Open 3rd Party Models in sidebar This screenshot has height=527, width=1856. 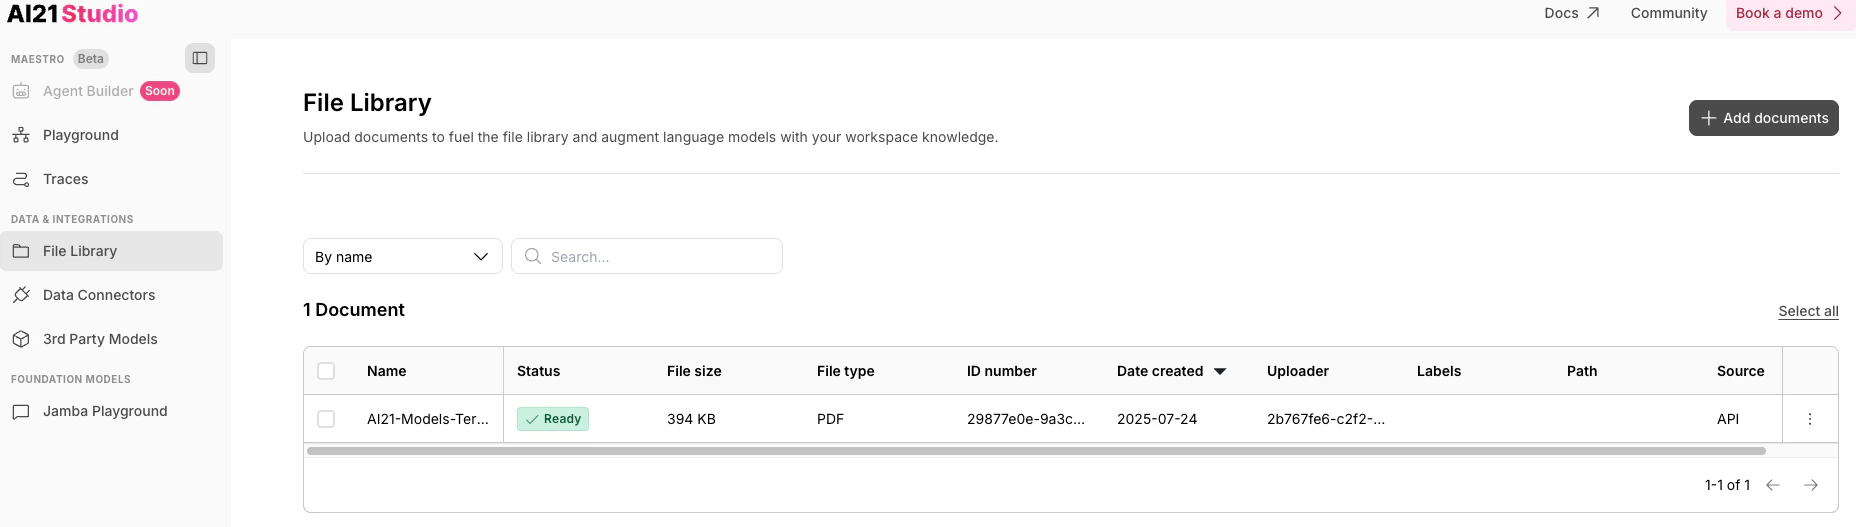(x=100, y=339)
